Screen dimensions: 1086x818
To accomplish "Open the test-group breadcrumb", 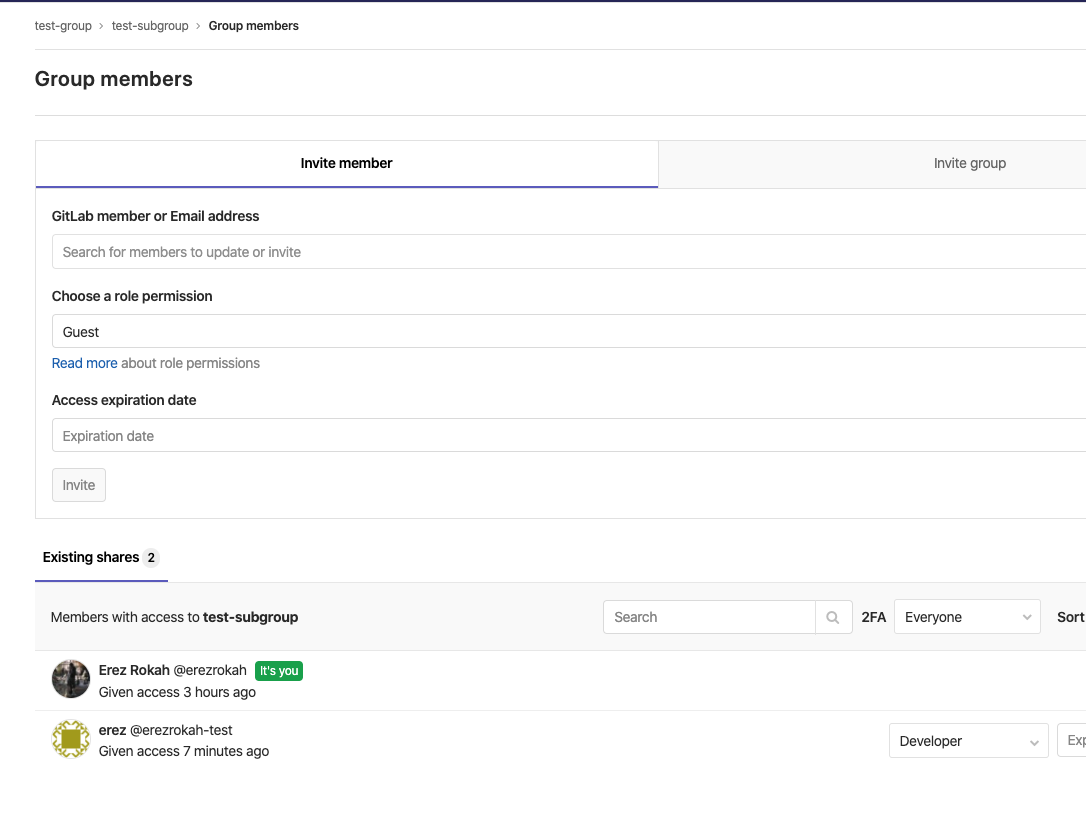I will tap(63, 26).
